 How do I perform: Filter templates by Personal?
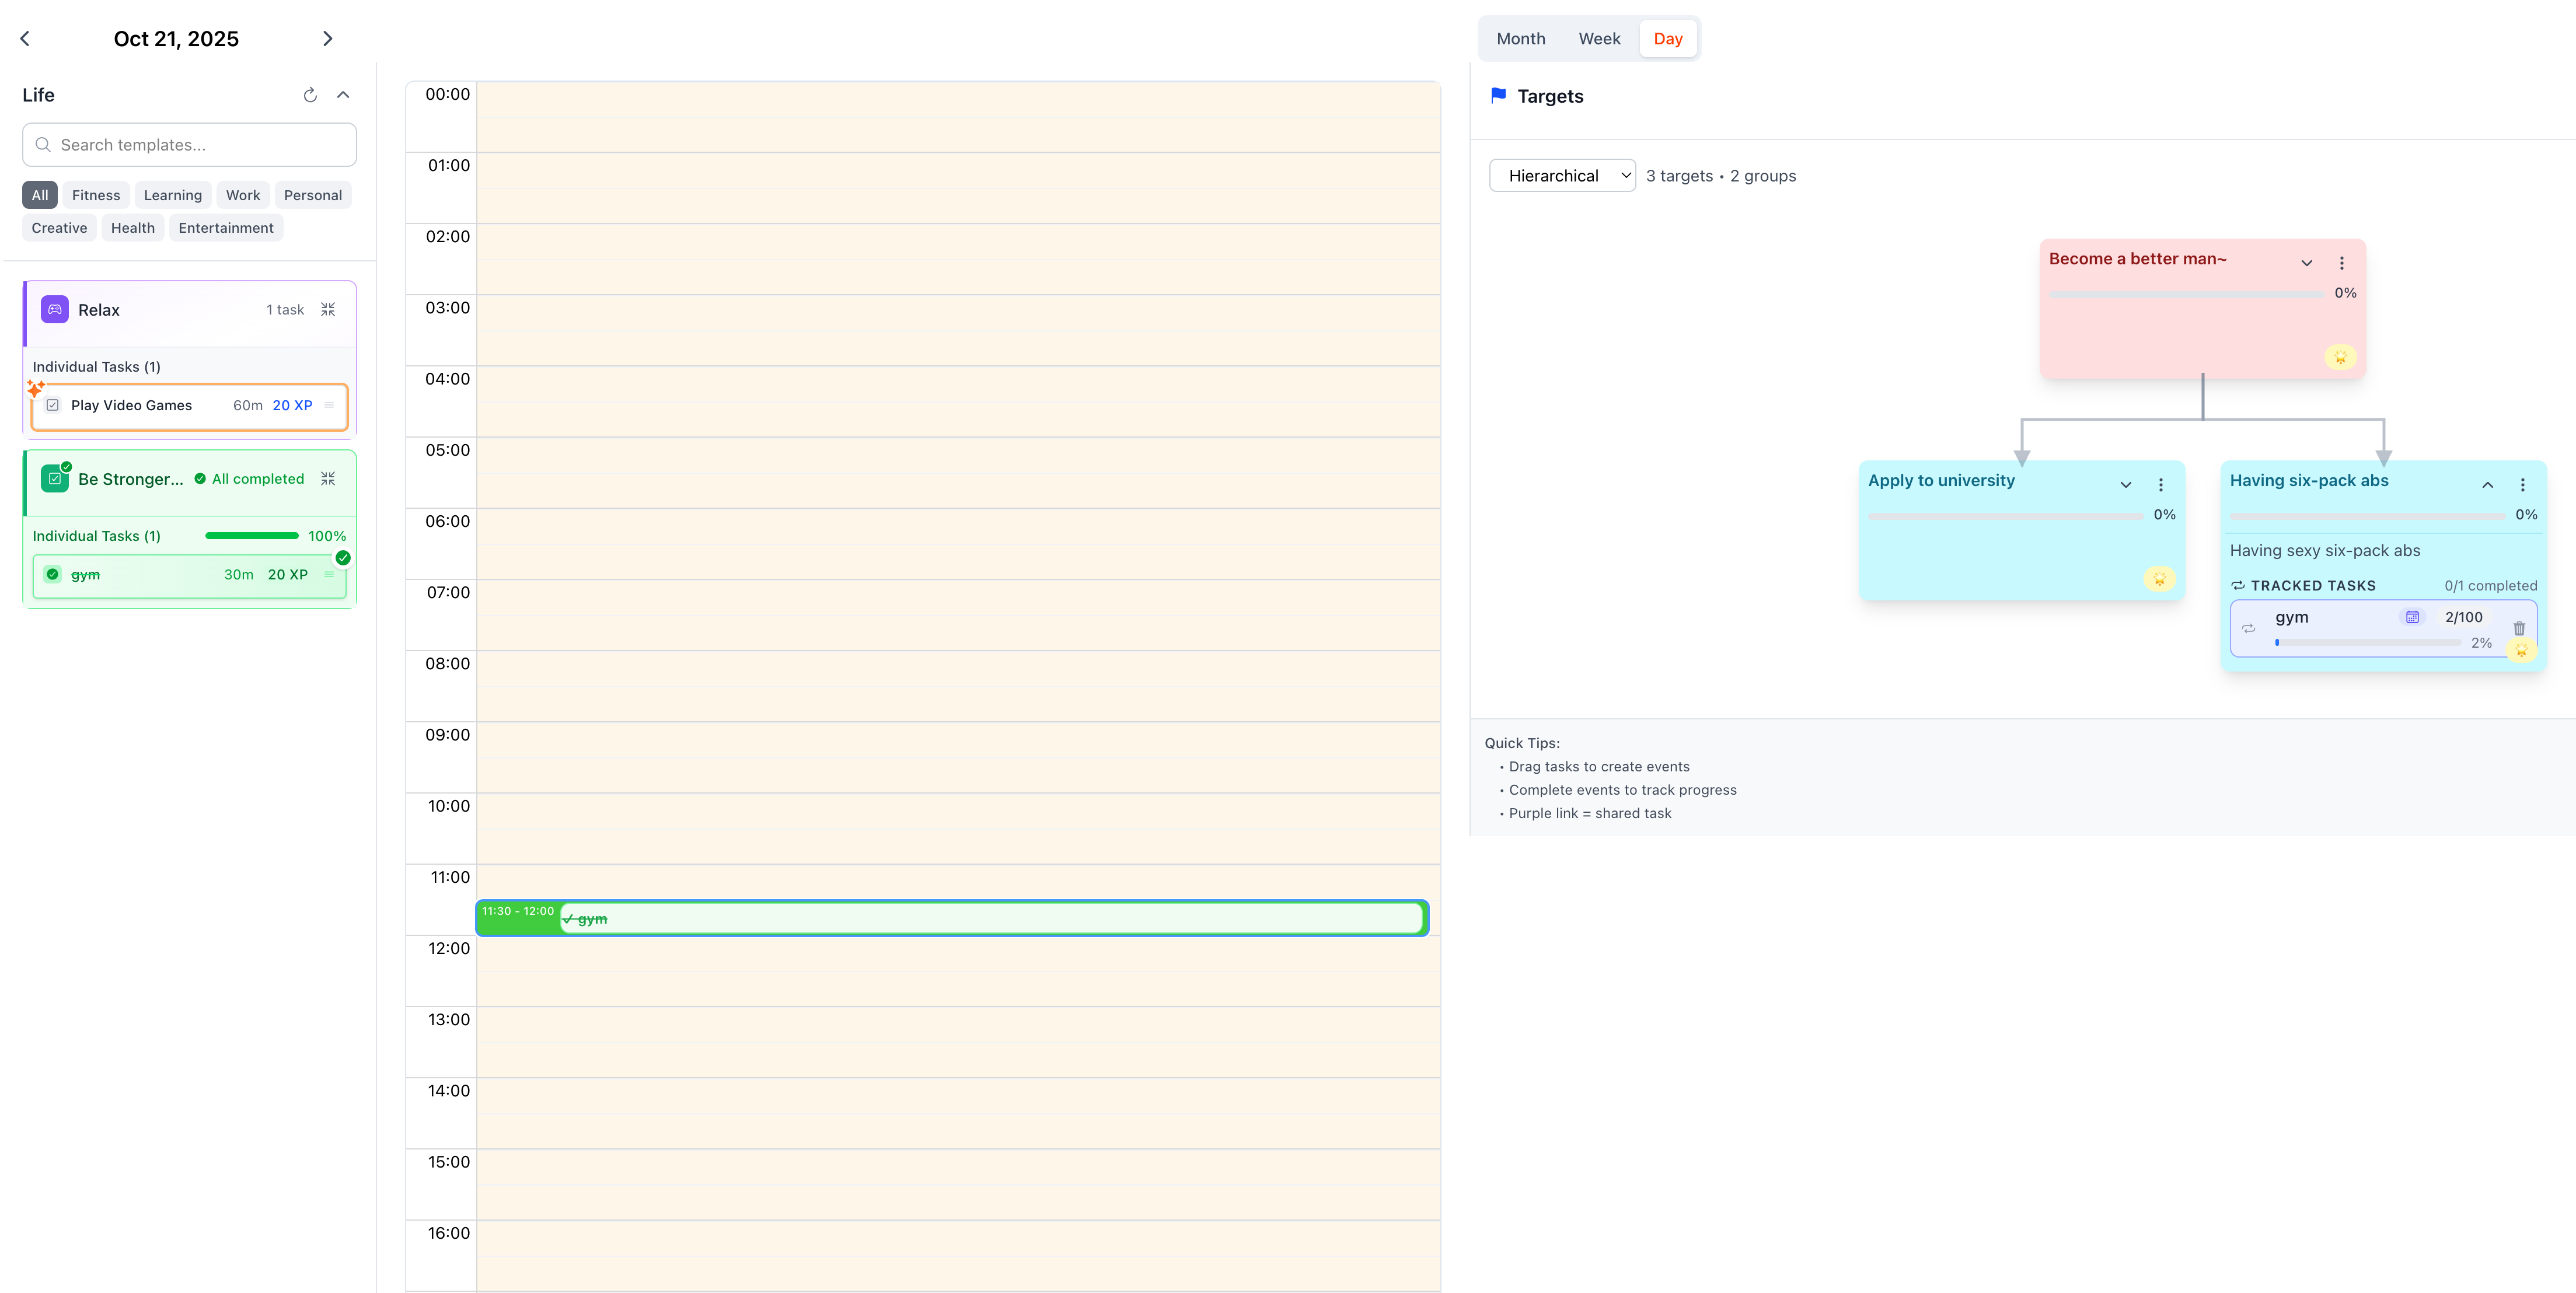tap(313, 195)
